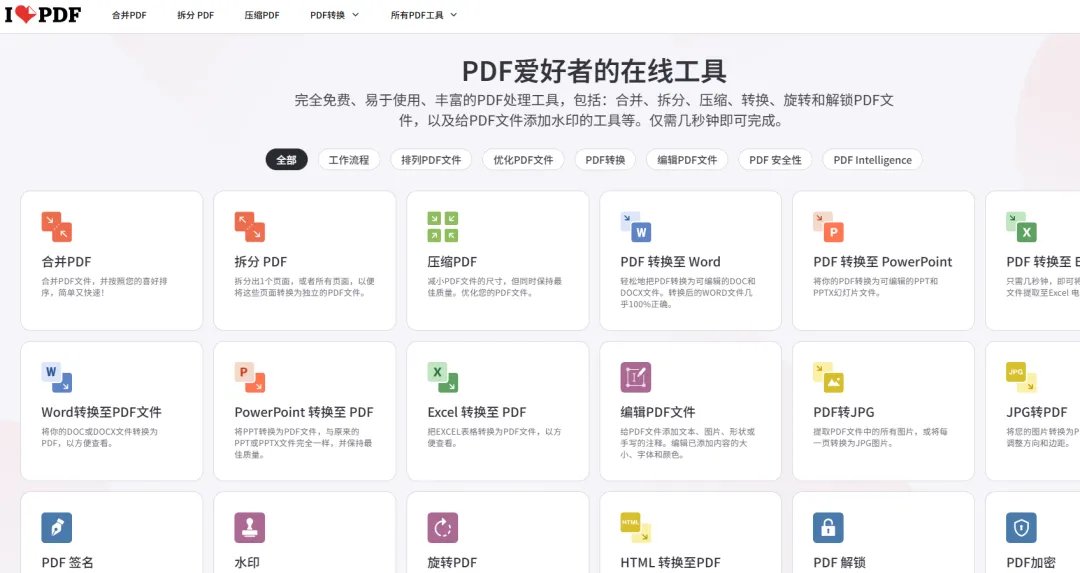The width and height of the screenshot is (1080, 573).
Task: Click the JPG转PDF card title
Action: tap(1037, 412)
